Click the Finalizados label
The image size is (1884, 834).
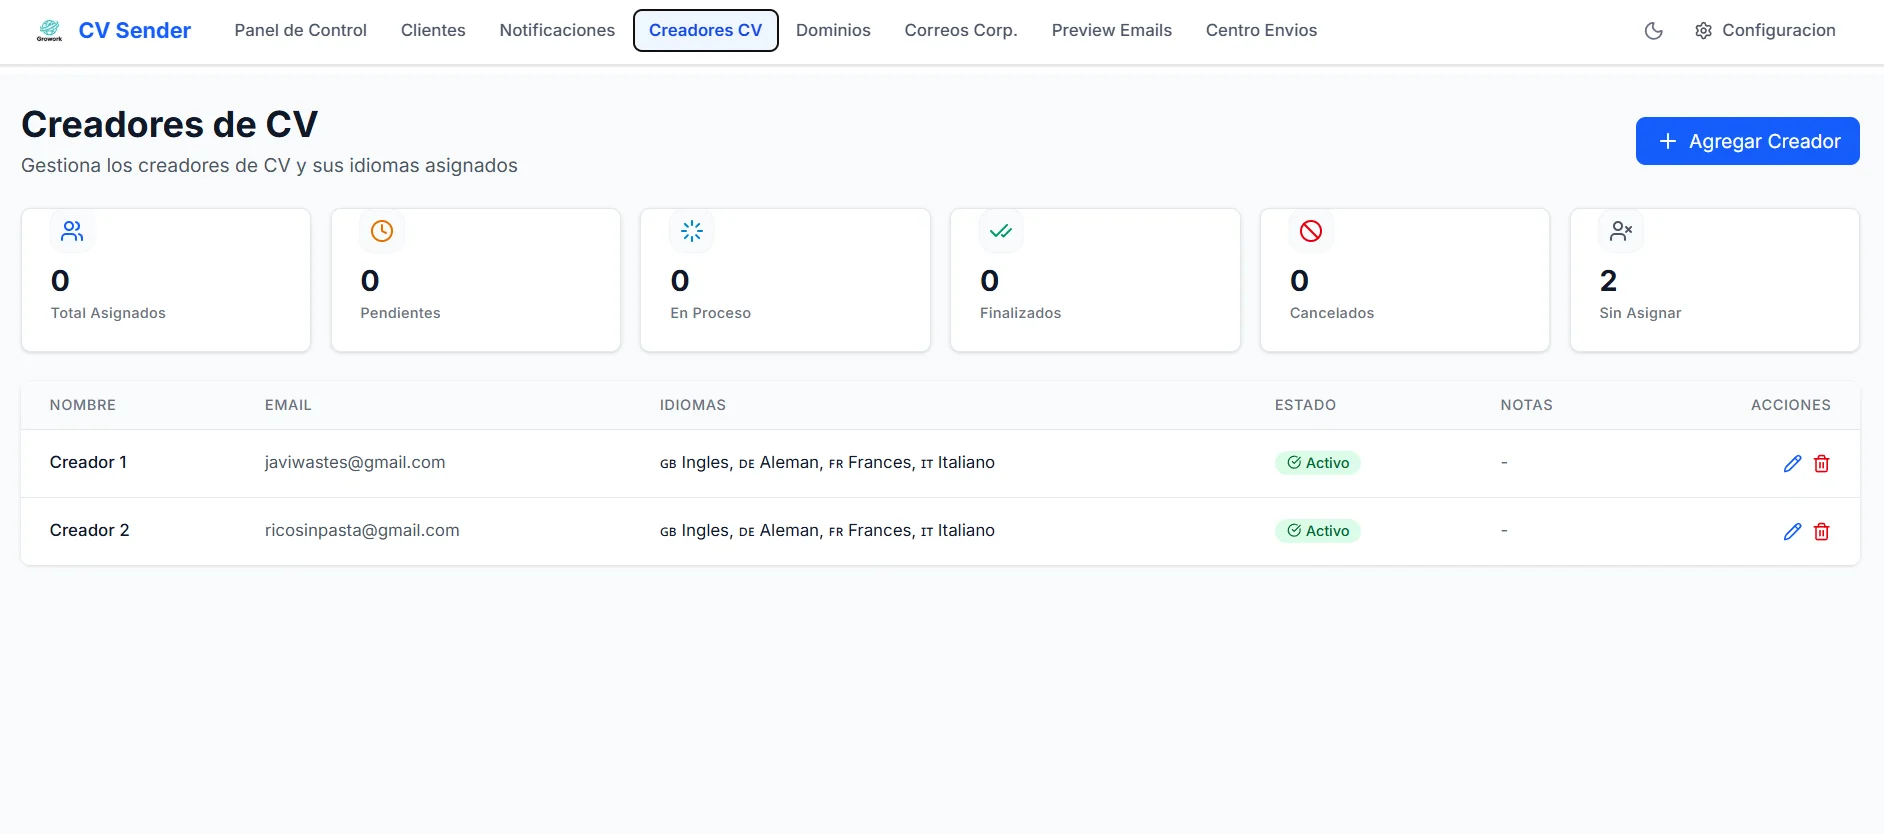(1020, 313)
